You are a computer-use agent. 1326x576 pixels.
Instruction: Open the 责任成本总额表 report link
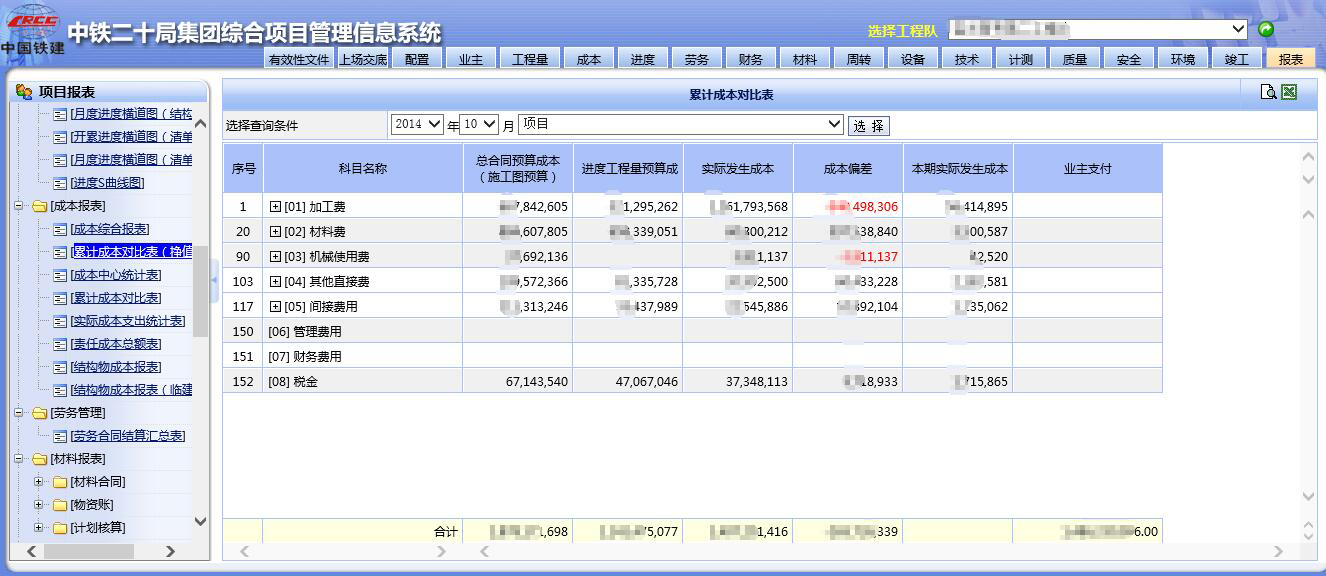tap(116, 344)
